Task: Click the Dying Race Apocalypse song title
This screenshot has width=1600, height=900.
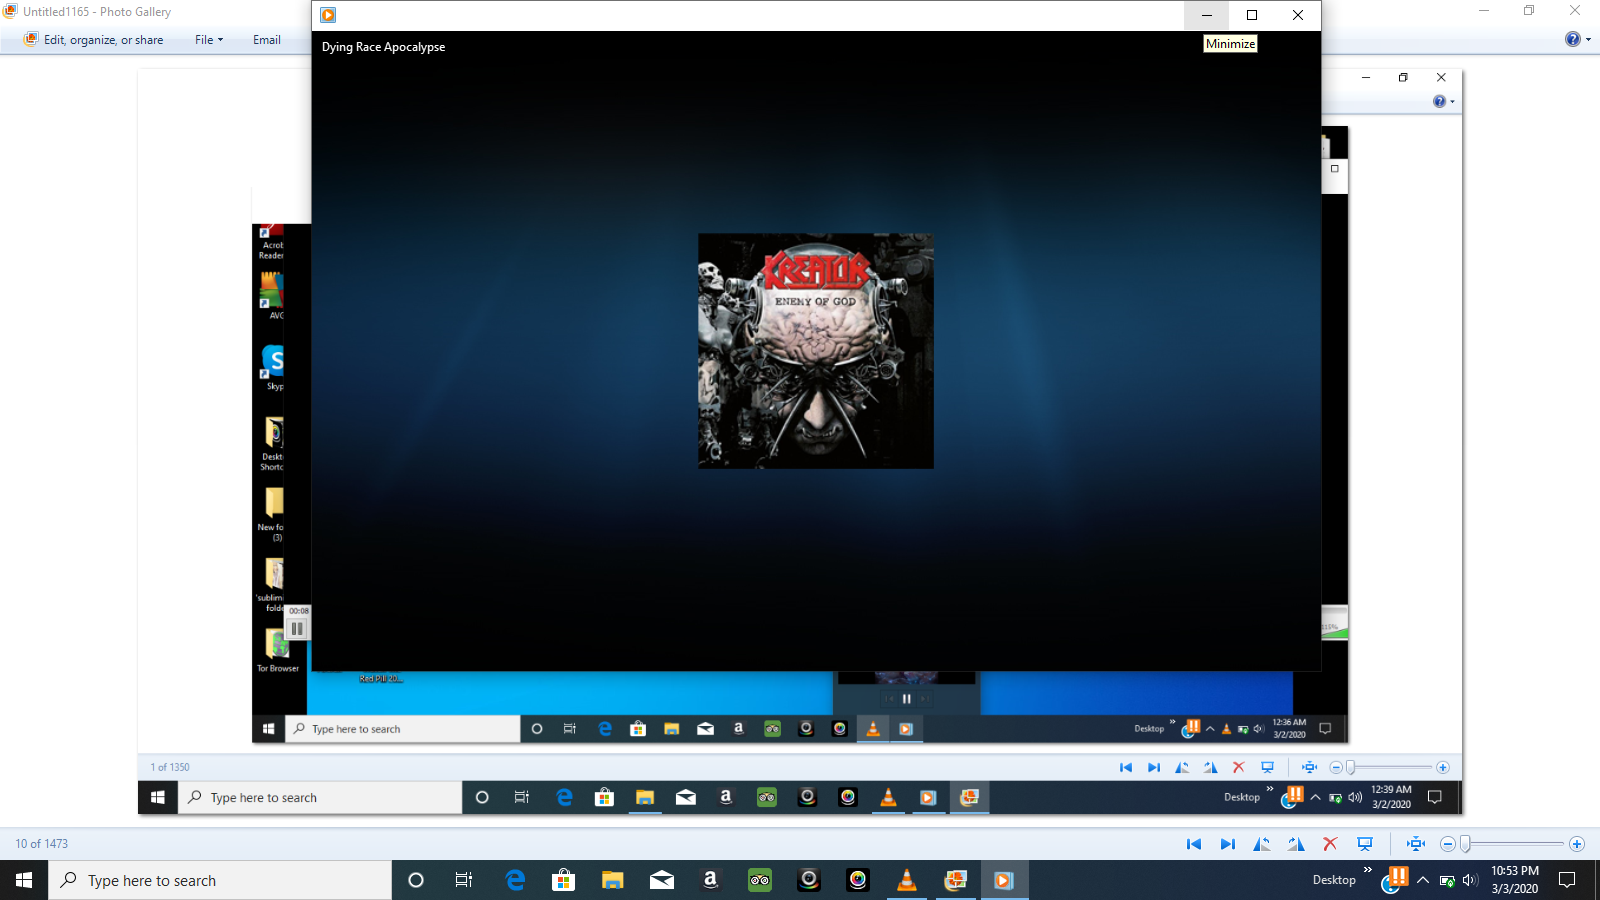Action: pos(384,47)
